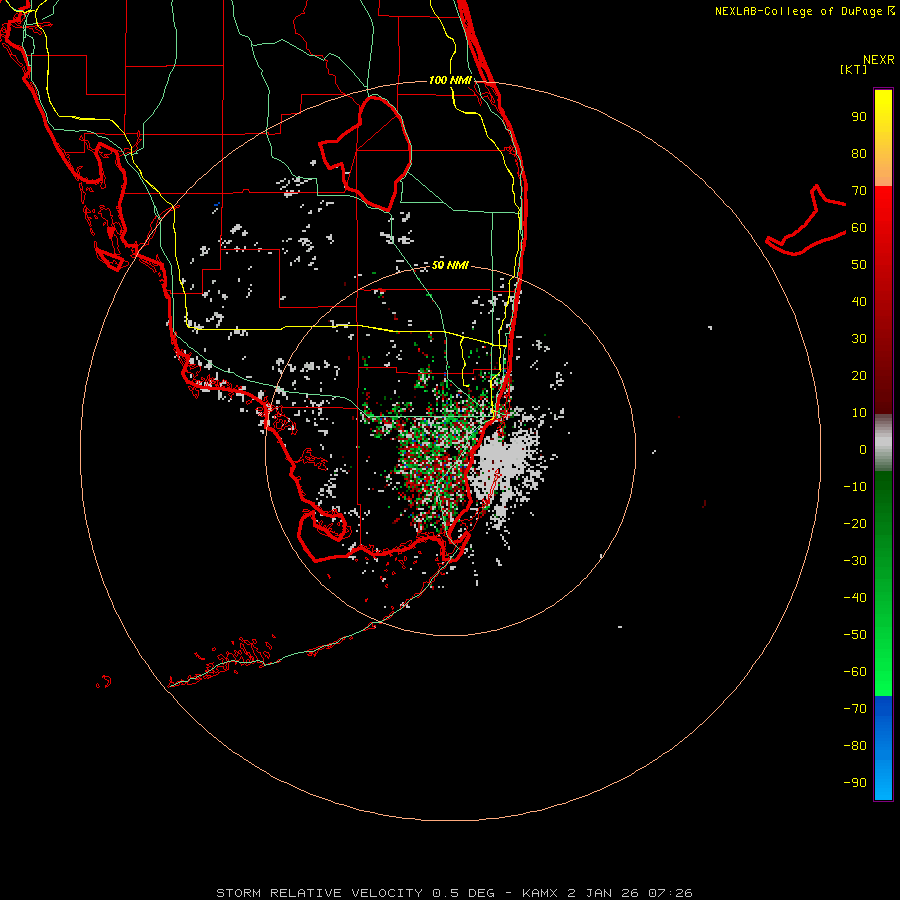The image size is (900, 900).
Task: Click the 80 value on the velocity scale
Action: [x=859, y=154]
